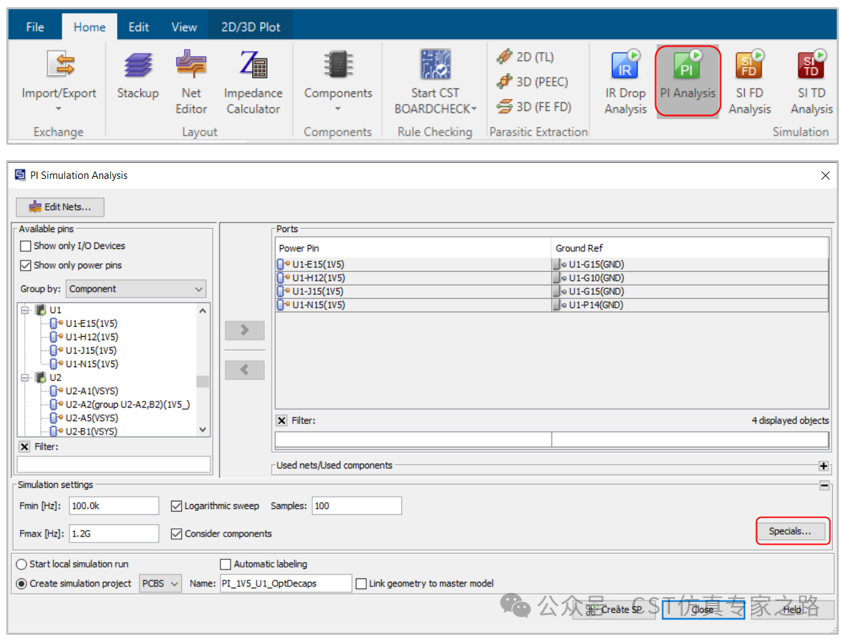Edit the project Name field
This screenshot has width=847, height=640.
(286, 584)
